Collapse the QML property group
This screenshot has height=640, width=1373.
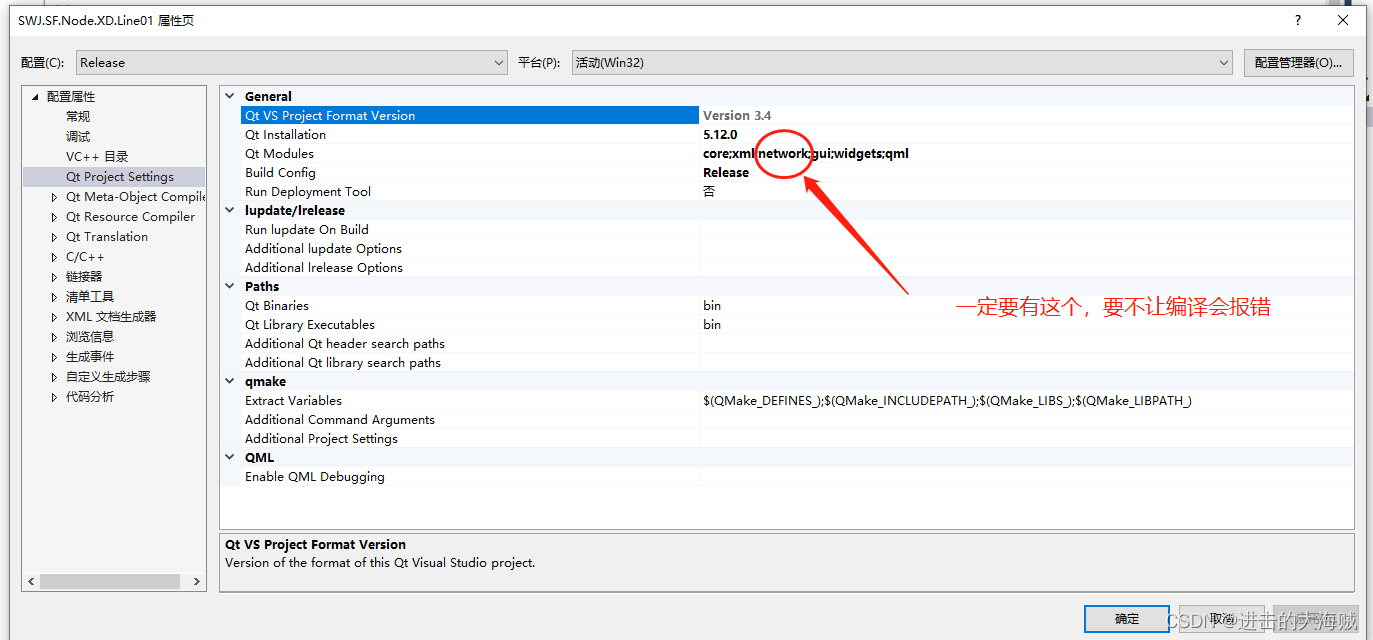coord(231,458)
